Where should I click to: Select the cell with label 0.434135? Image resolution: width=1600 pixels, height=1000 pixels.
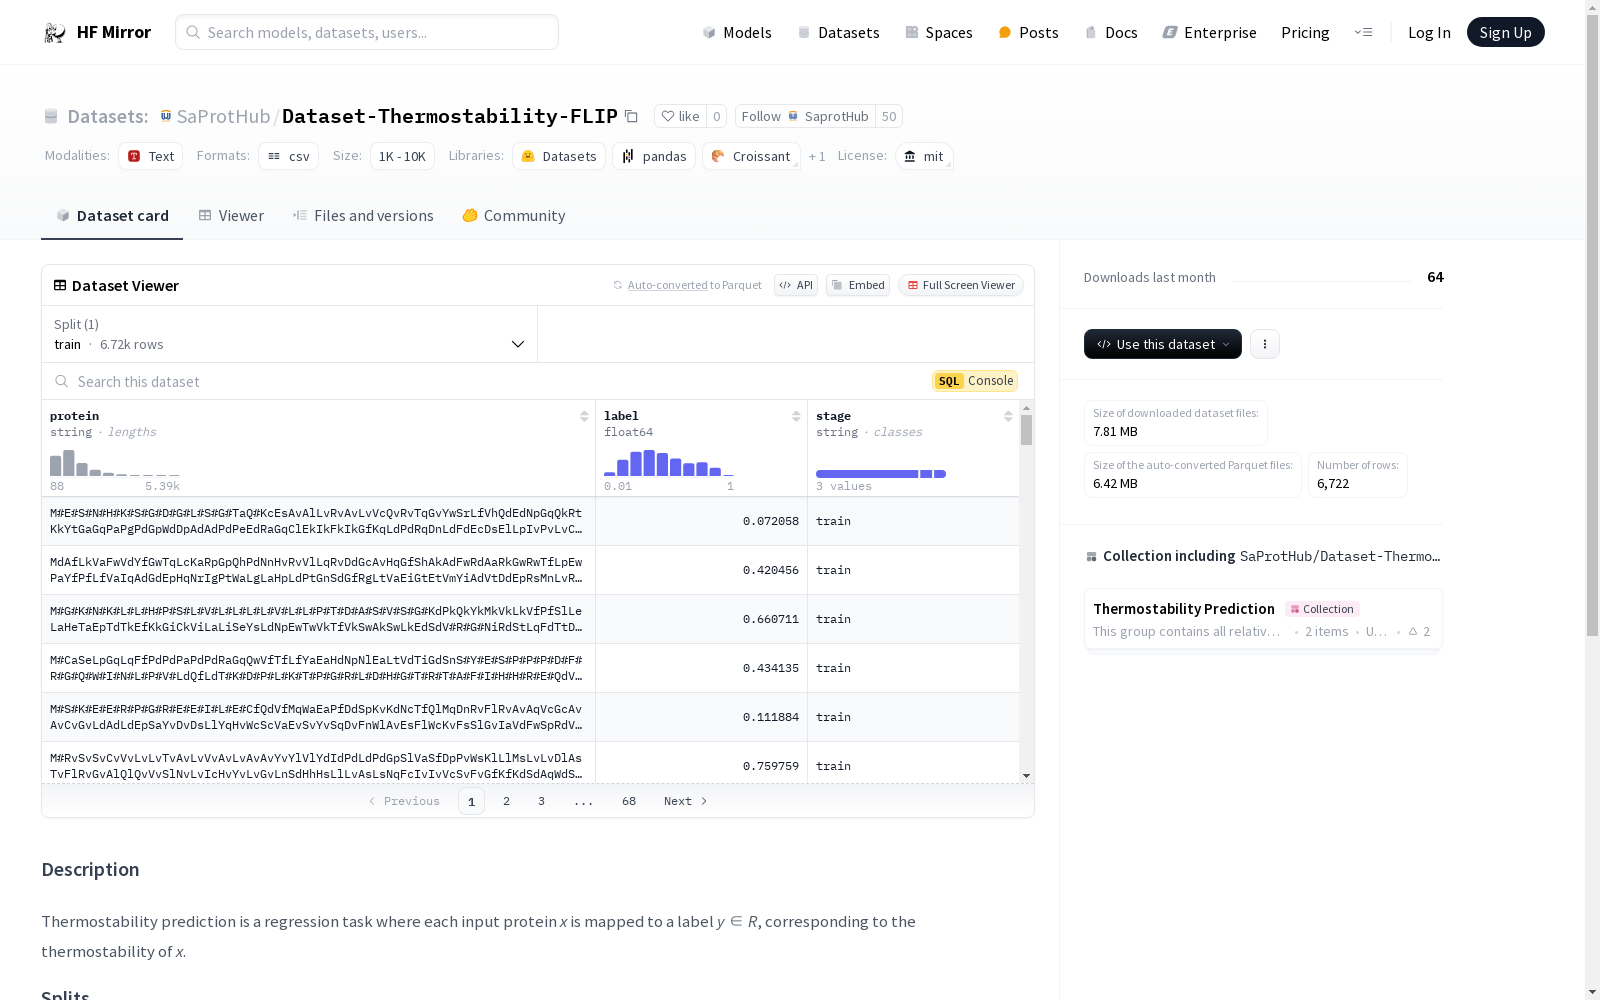701,668
